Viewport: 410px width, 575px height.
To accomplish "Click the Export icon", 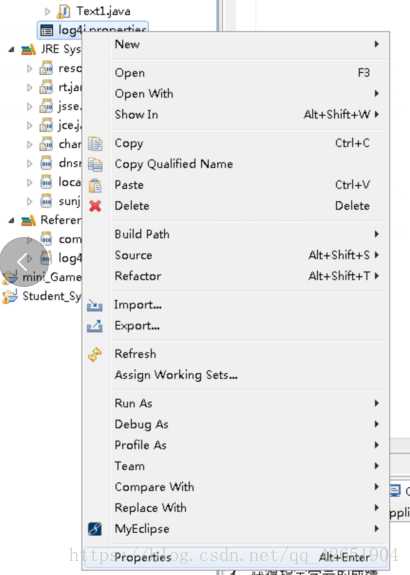I will pos(95,326).
